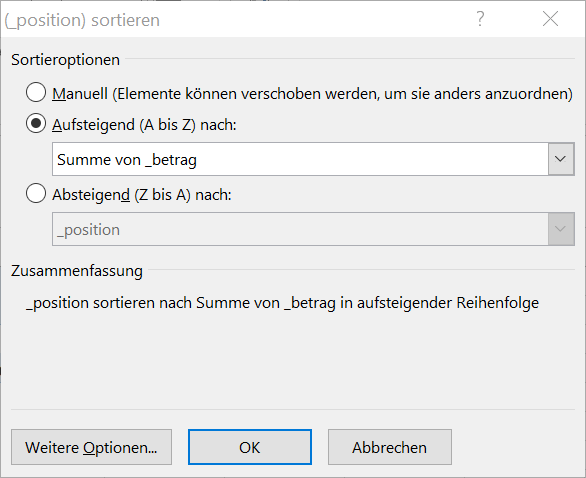Viewport: 586px width, 478px height.
Task: Confirm sorting with the OK button
Action: point(250,447)
